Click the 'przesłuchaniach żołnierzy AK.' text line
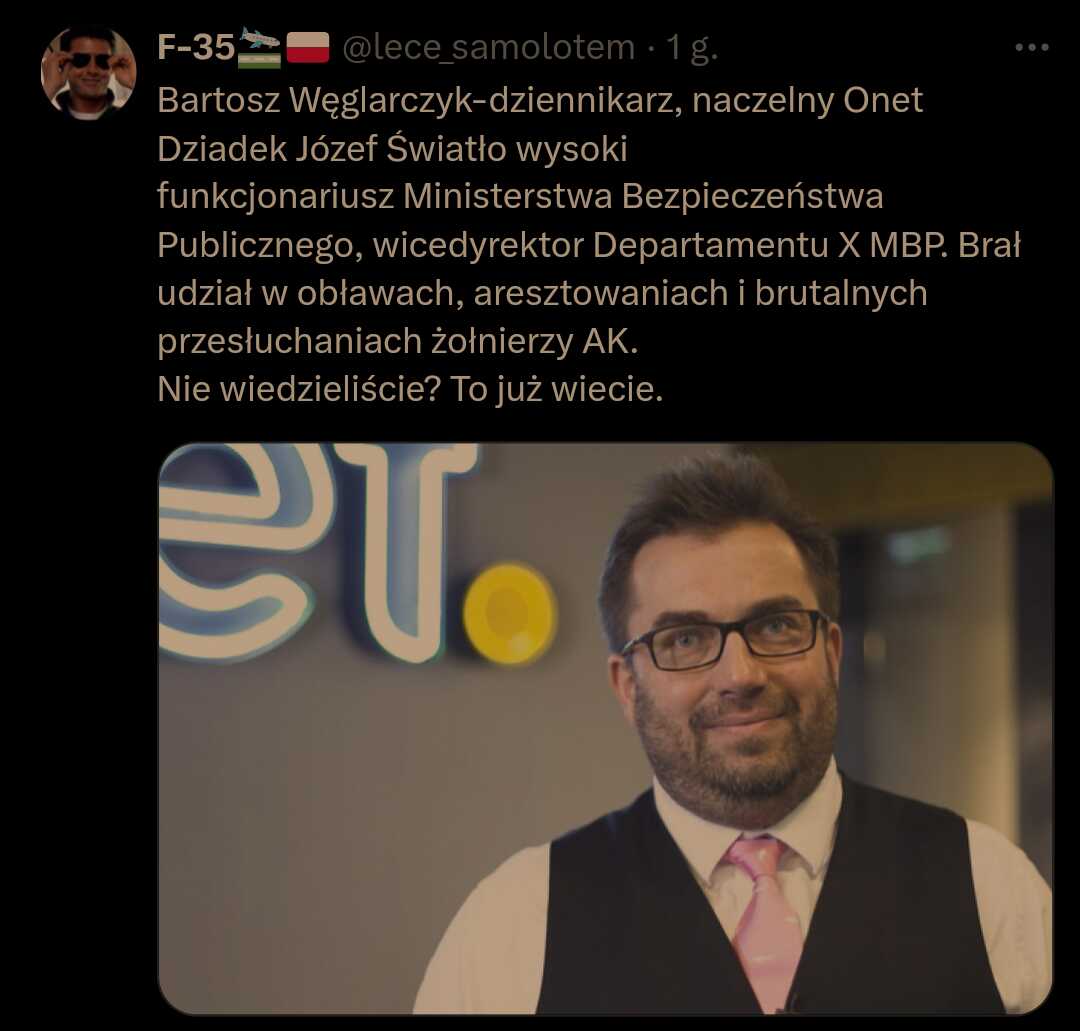Screen dimensions: 1080x1031 [397, 342]
